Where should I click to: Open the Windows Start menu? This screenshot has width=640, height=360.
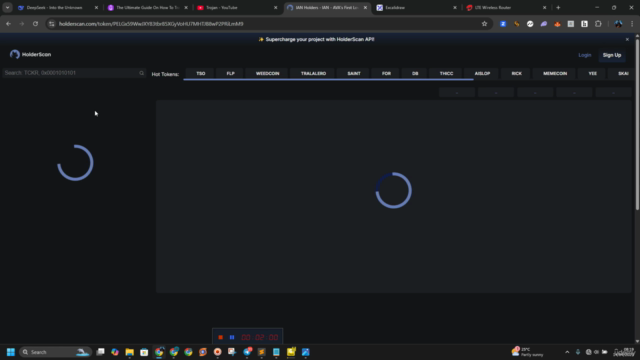pyautogui.click(x=11, y=352)
